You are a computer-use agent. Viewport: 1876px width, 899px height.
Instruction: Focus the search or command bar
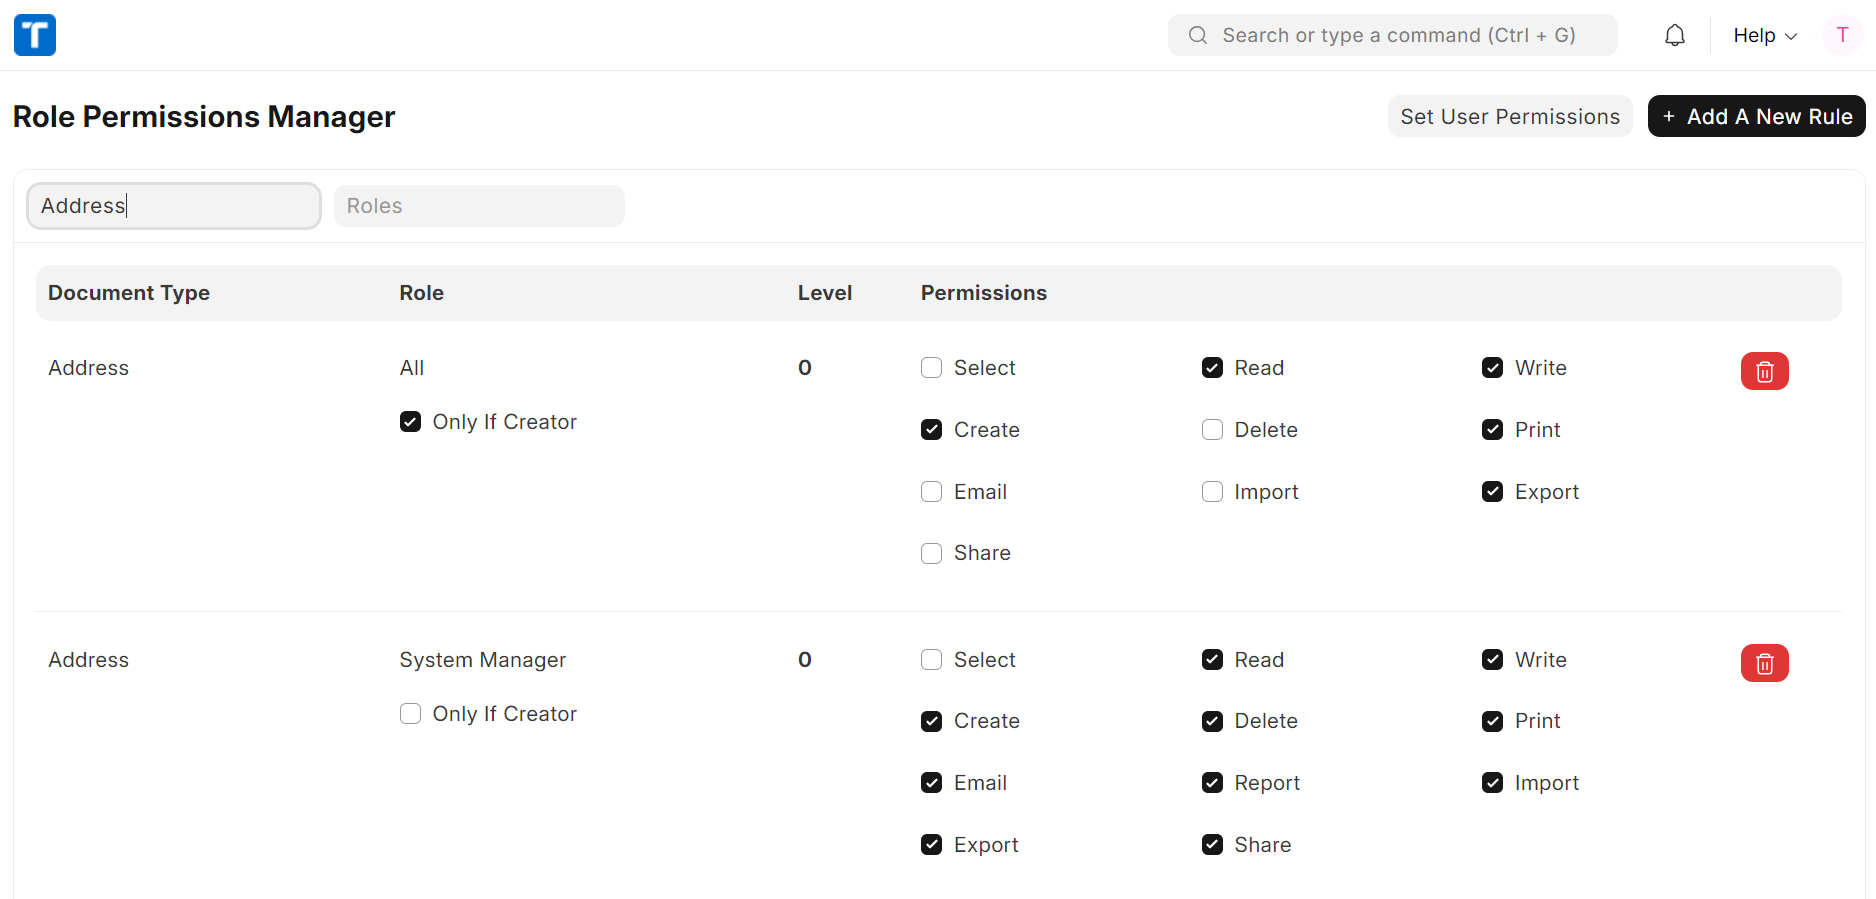(1398, 36)
